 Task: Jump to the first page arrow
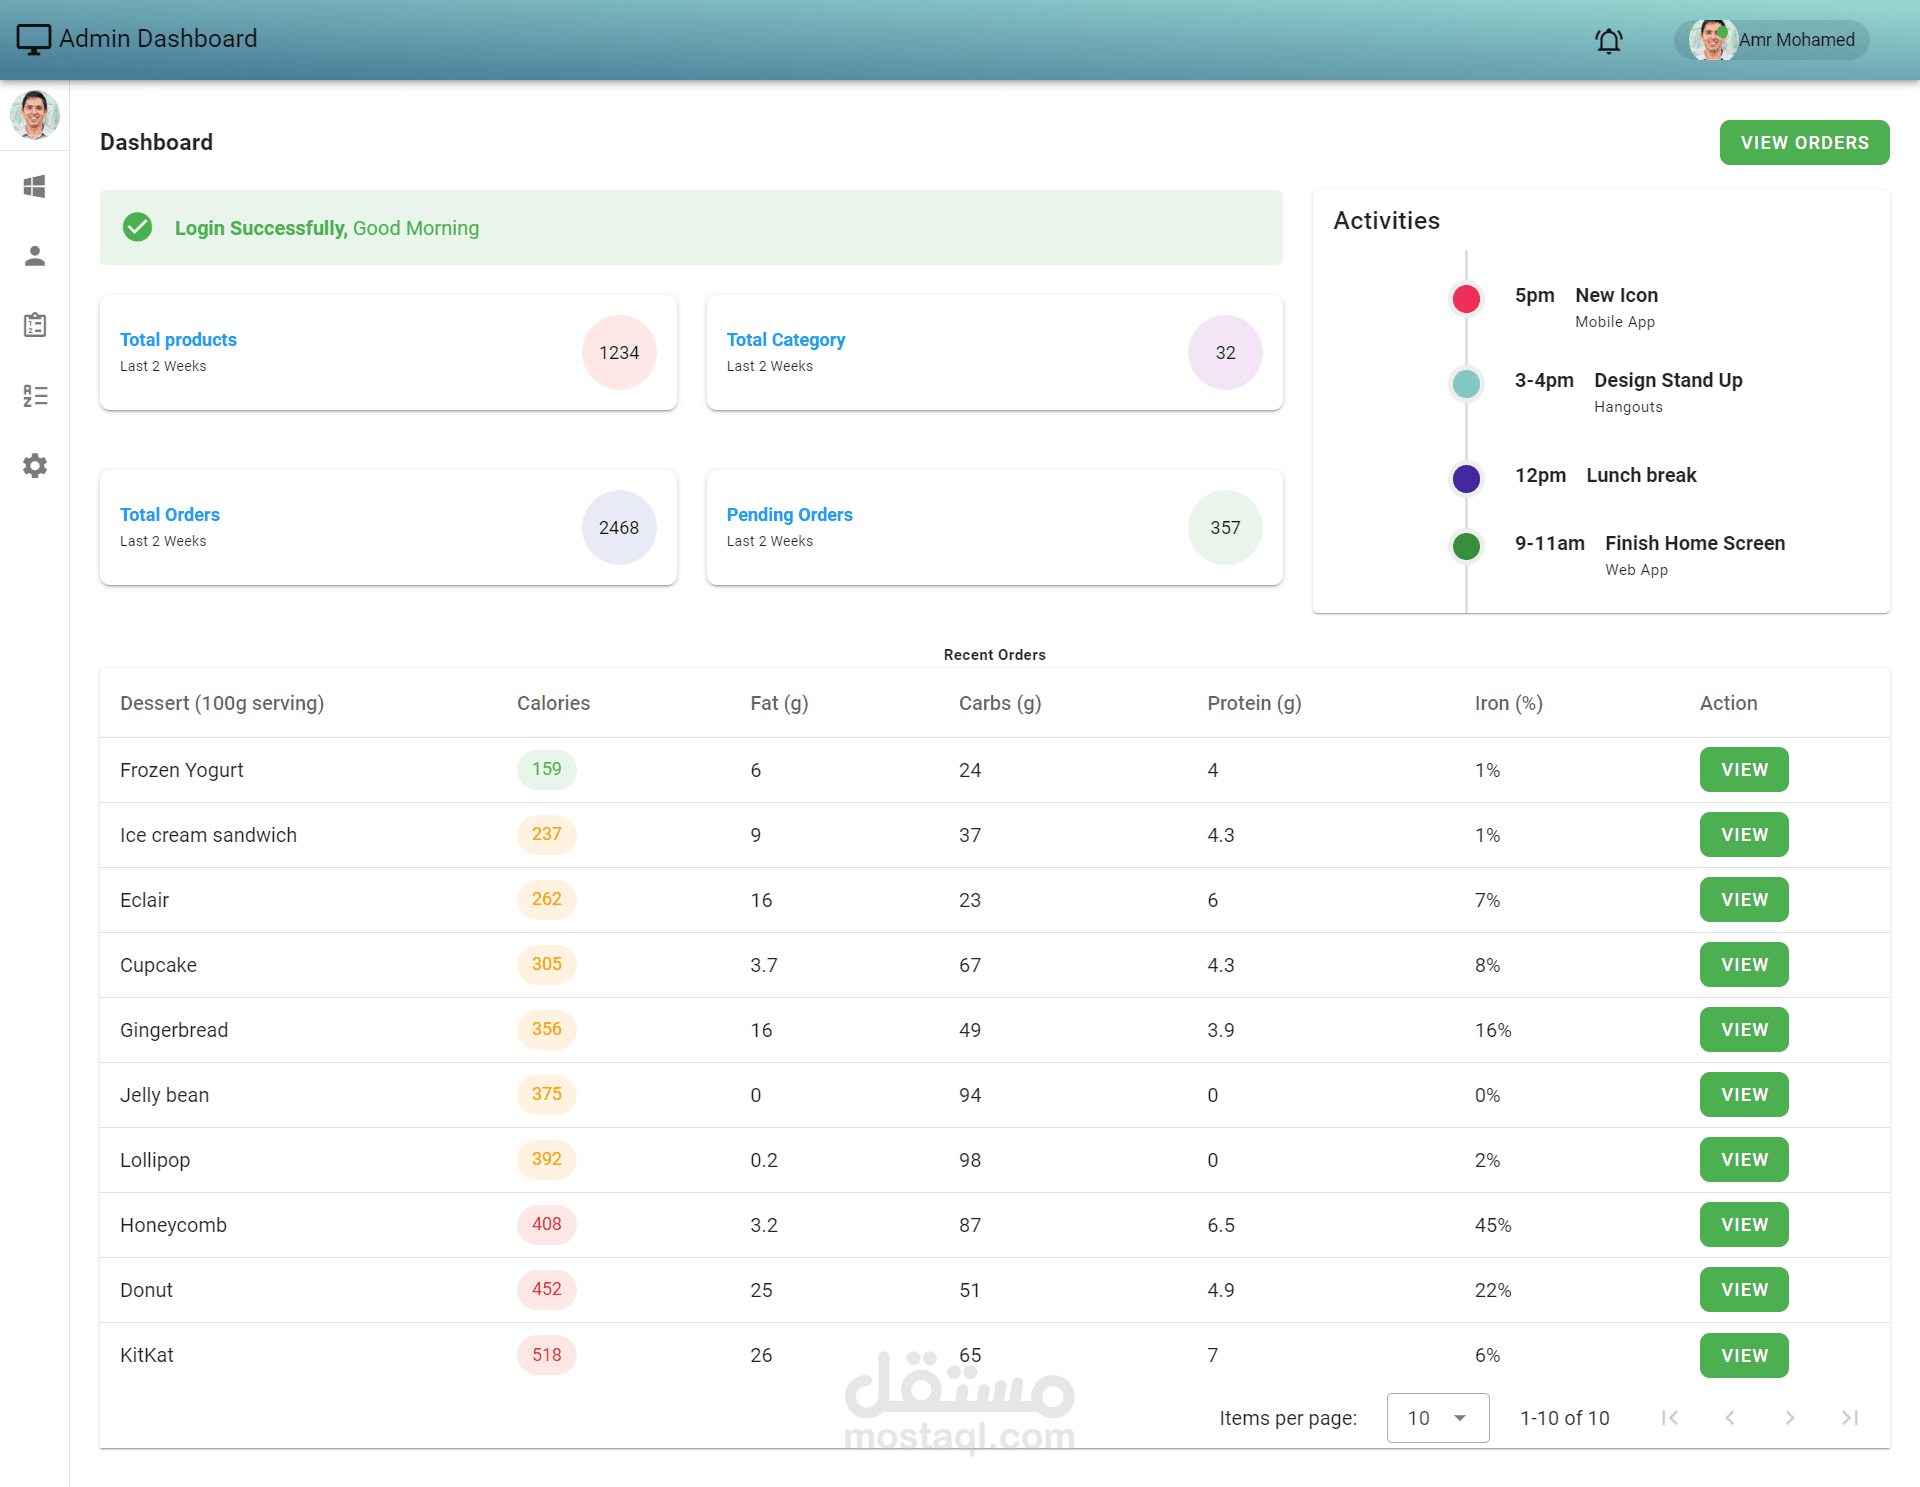[1669, 1418]
